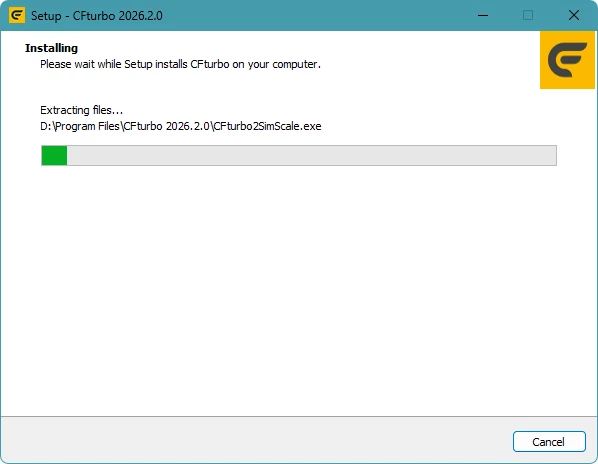The height and width of the screenshot is (464, 598).
Task: Close the CFturbo Setup window
Action: coord(574,15)
